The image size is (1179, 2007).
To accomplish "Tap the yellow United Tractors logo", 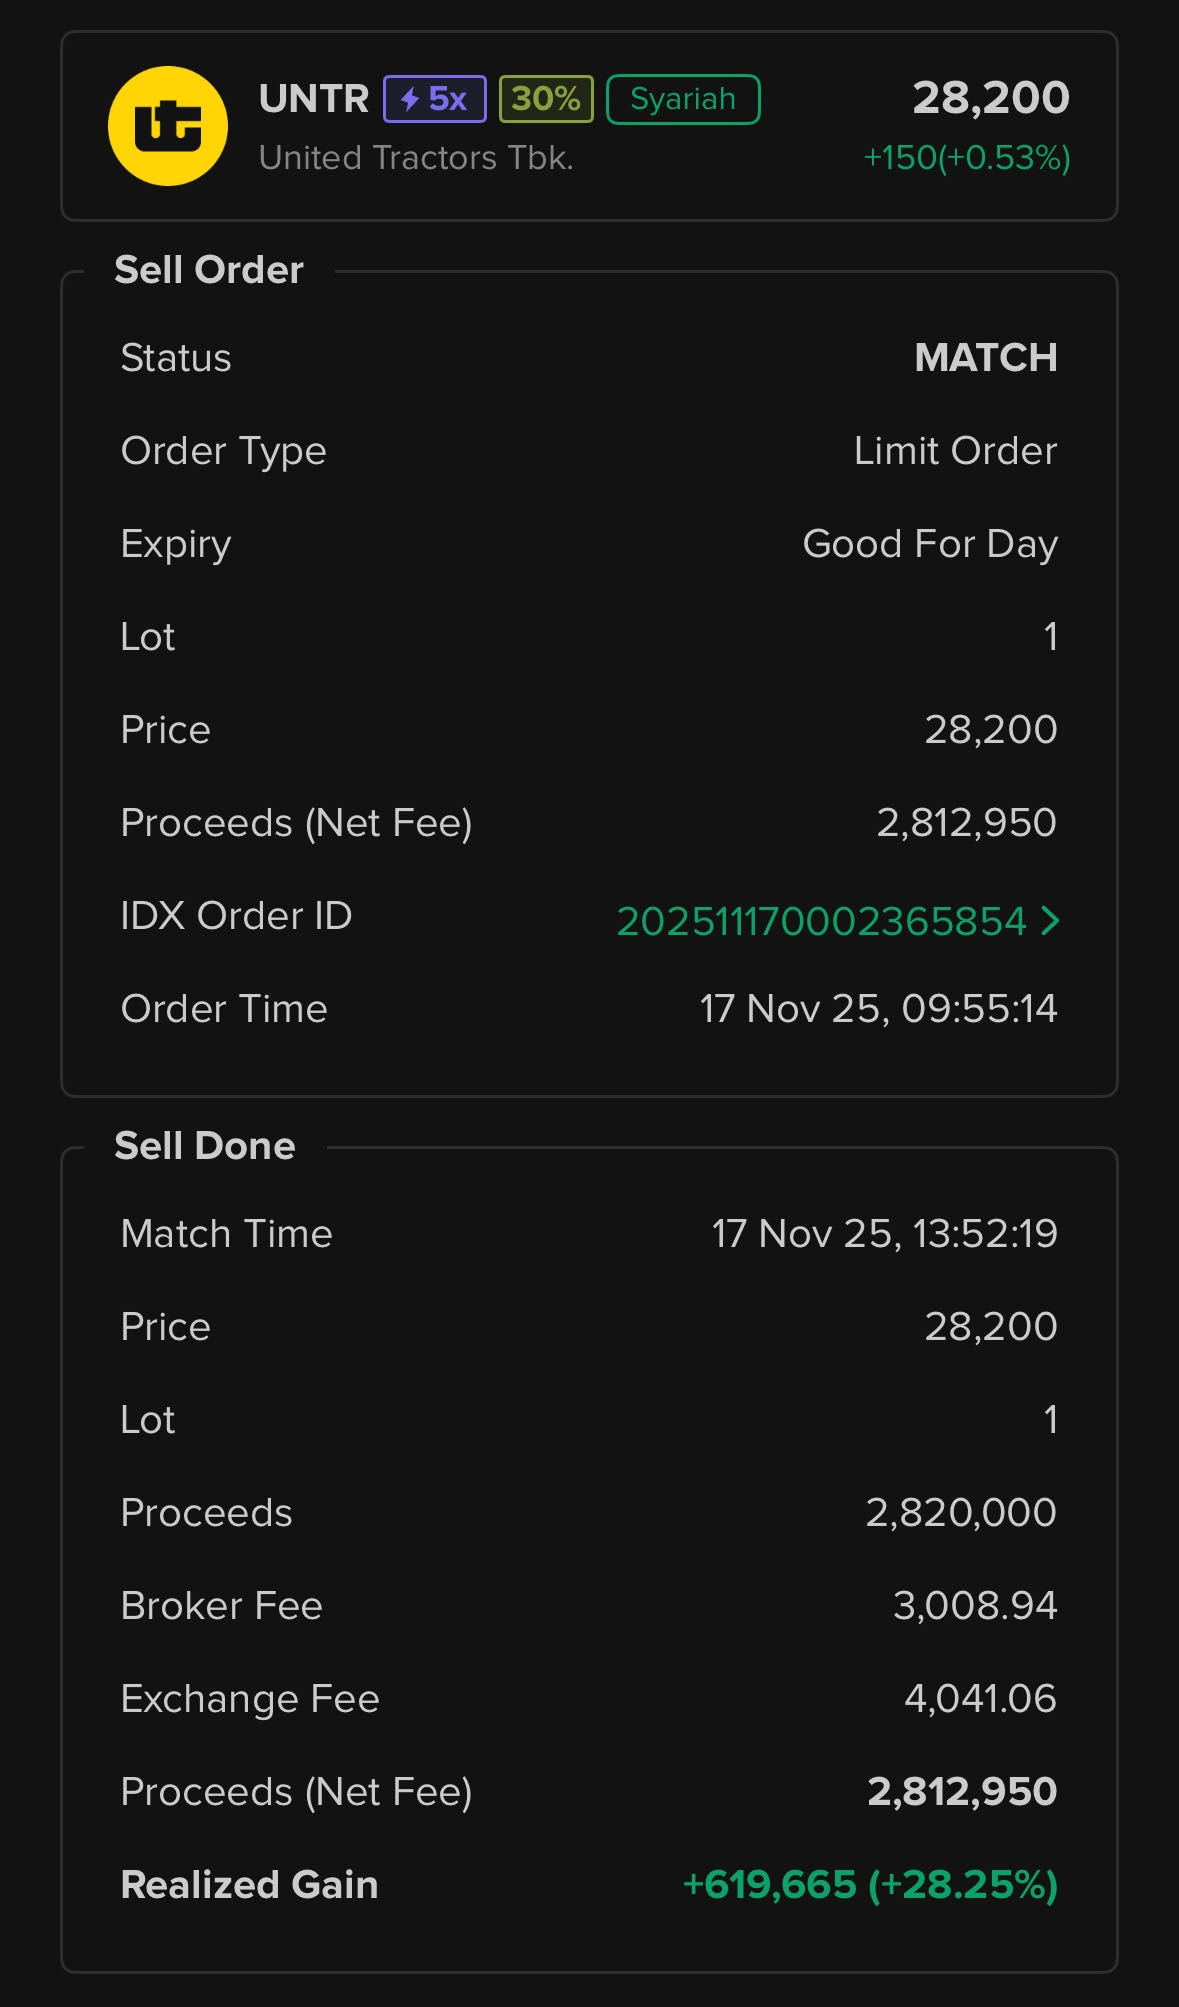I will tap(168, 126).
